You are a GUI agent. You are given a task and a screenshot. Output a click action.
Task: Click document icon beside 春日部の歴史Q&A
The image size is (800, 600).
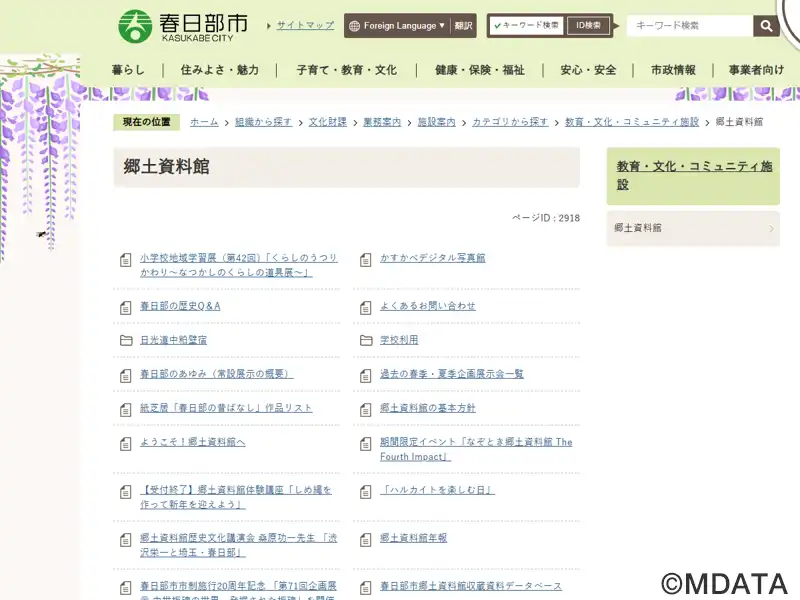[x=126, y=308]
